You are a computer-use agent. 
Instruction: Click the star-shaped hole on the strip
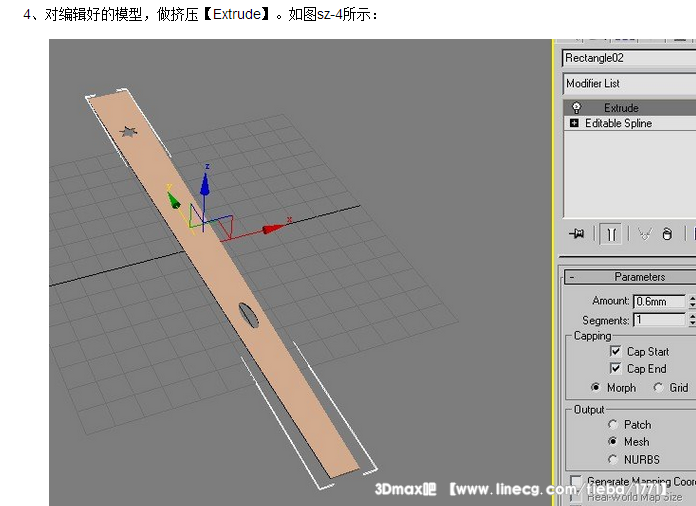tap(129, 131)
